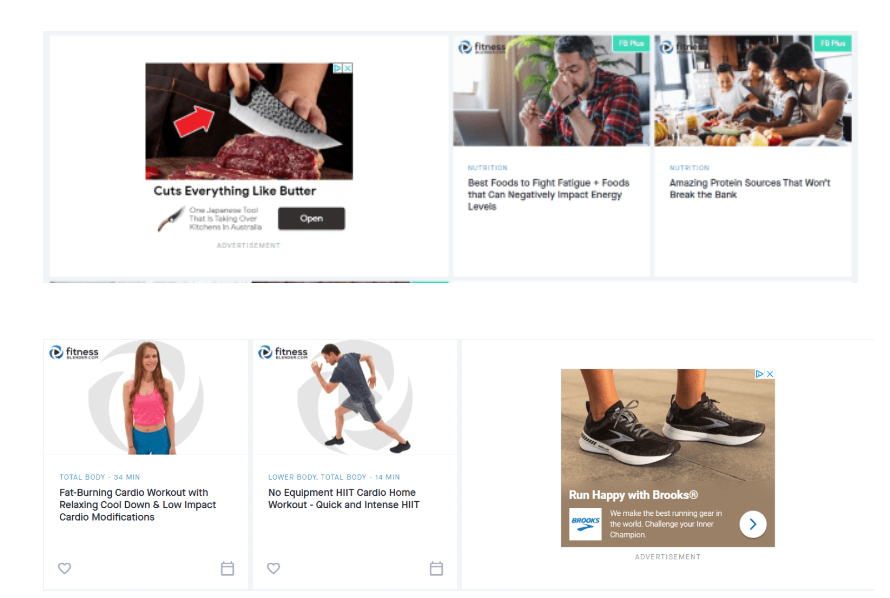Favorite the Fat-Burning Cardio Workout with heart icon
890x598 pixels.
[x=65, y=568]
